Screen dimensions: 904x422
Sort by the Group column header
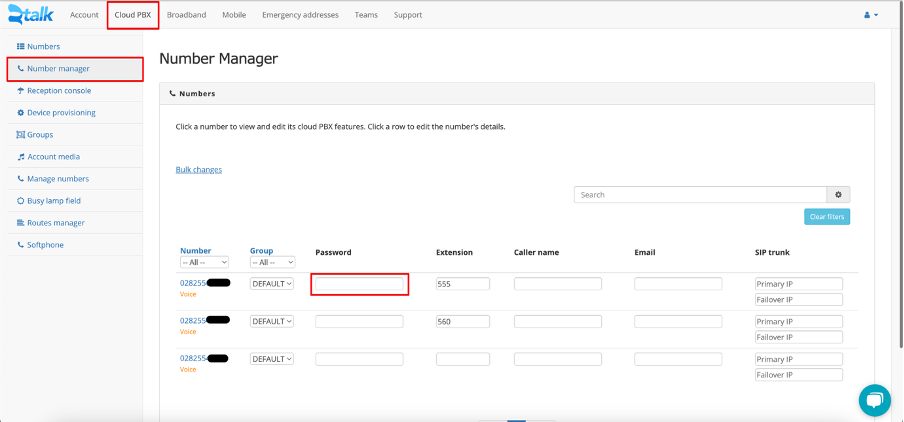[x=261, y=251]
